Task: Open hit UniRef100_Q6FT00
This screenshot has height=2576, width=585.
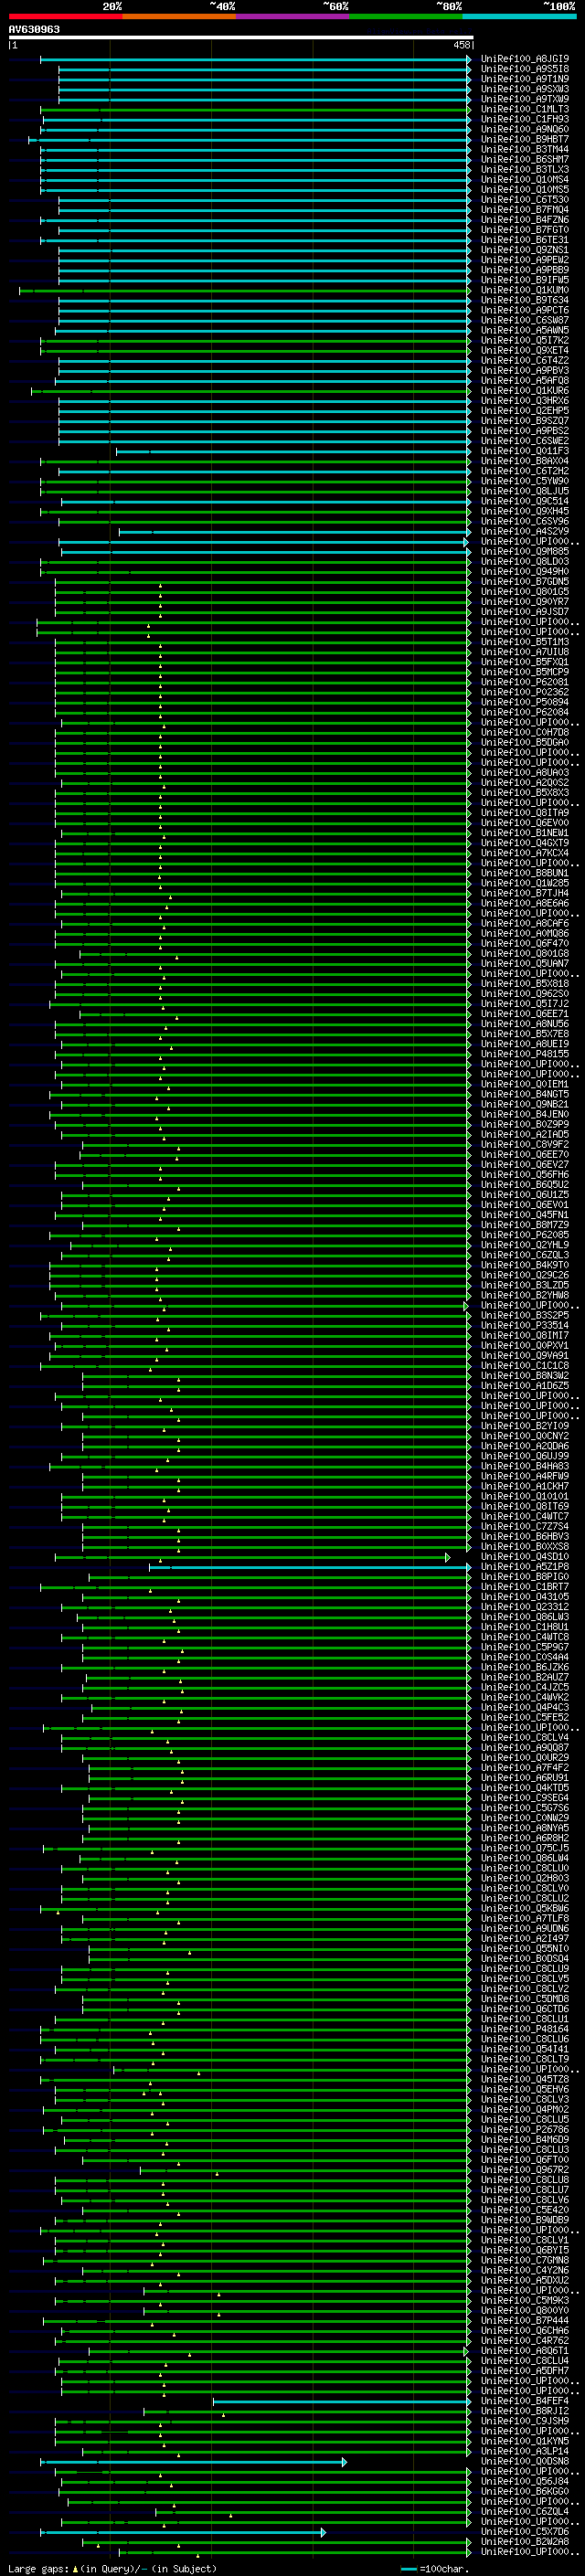Action: (525, 2160)
